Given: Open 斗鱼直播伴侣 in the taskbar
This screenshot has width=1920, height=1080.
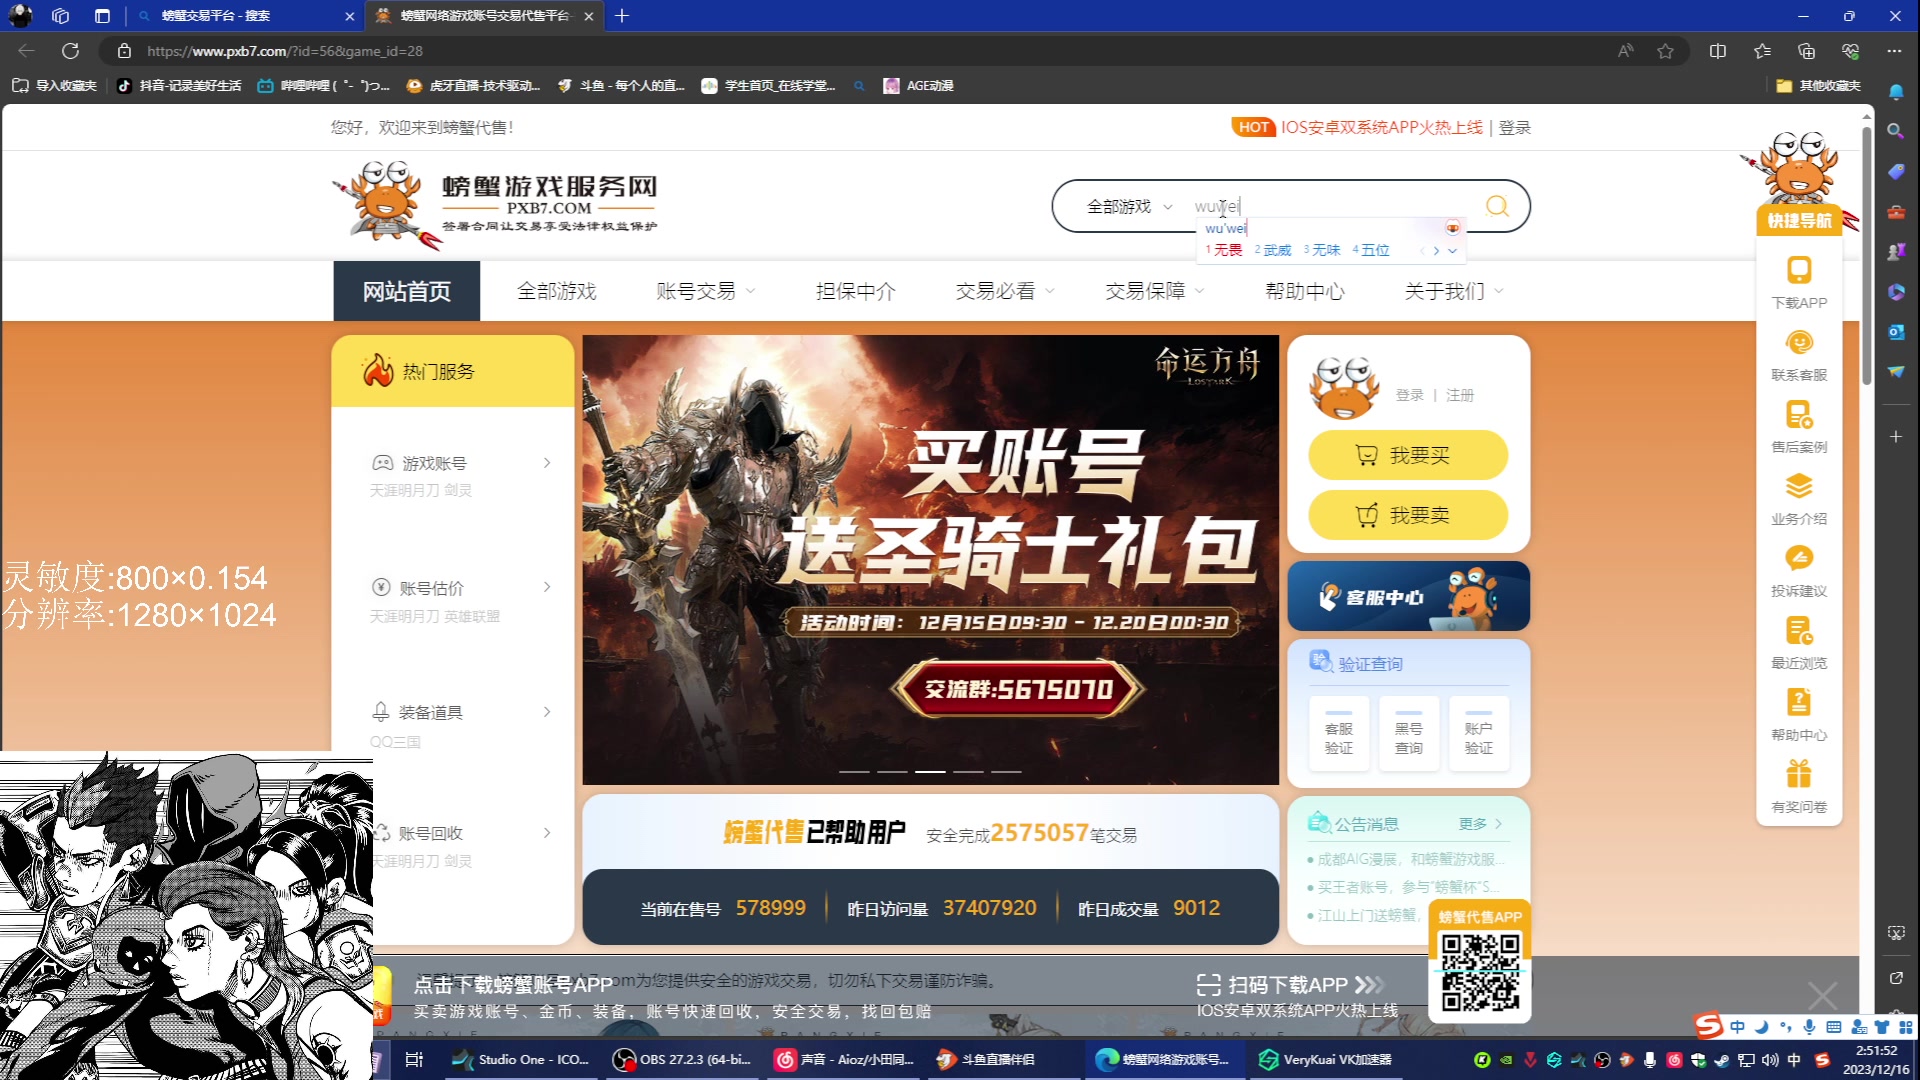Looking at the screenshot, I should [x=986, y=1059].
